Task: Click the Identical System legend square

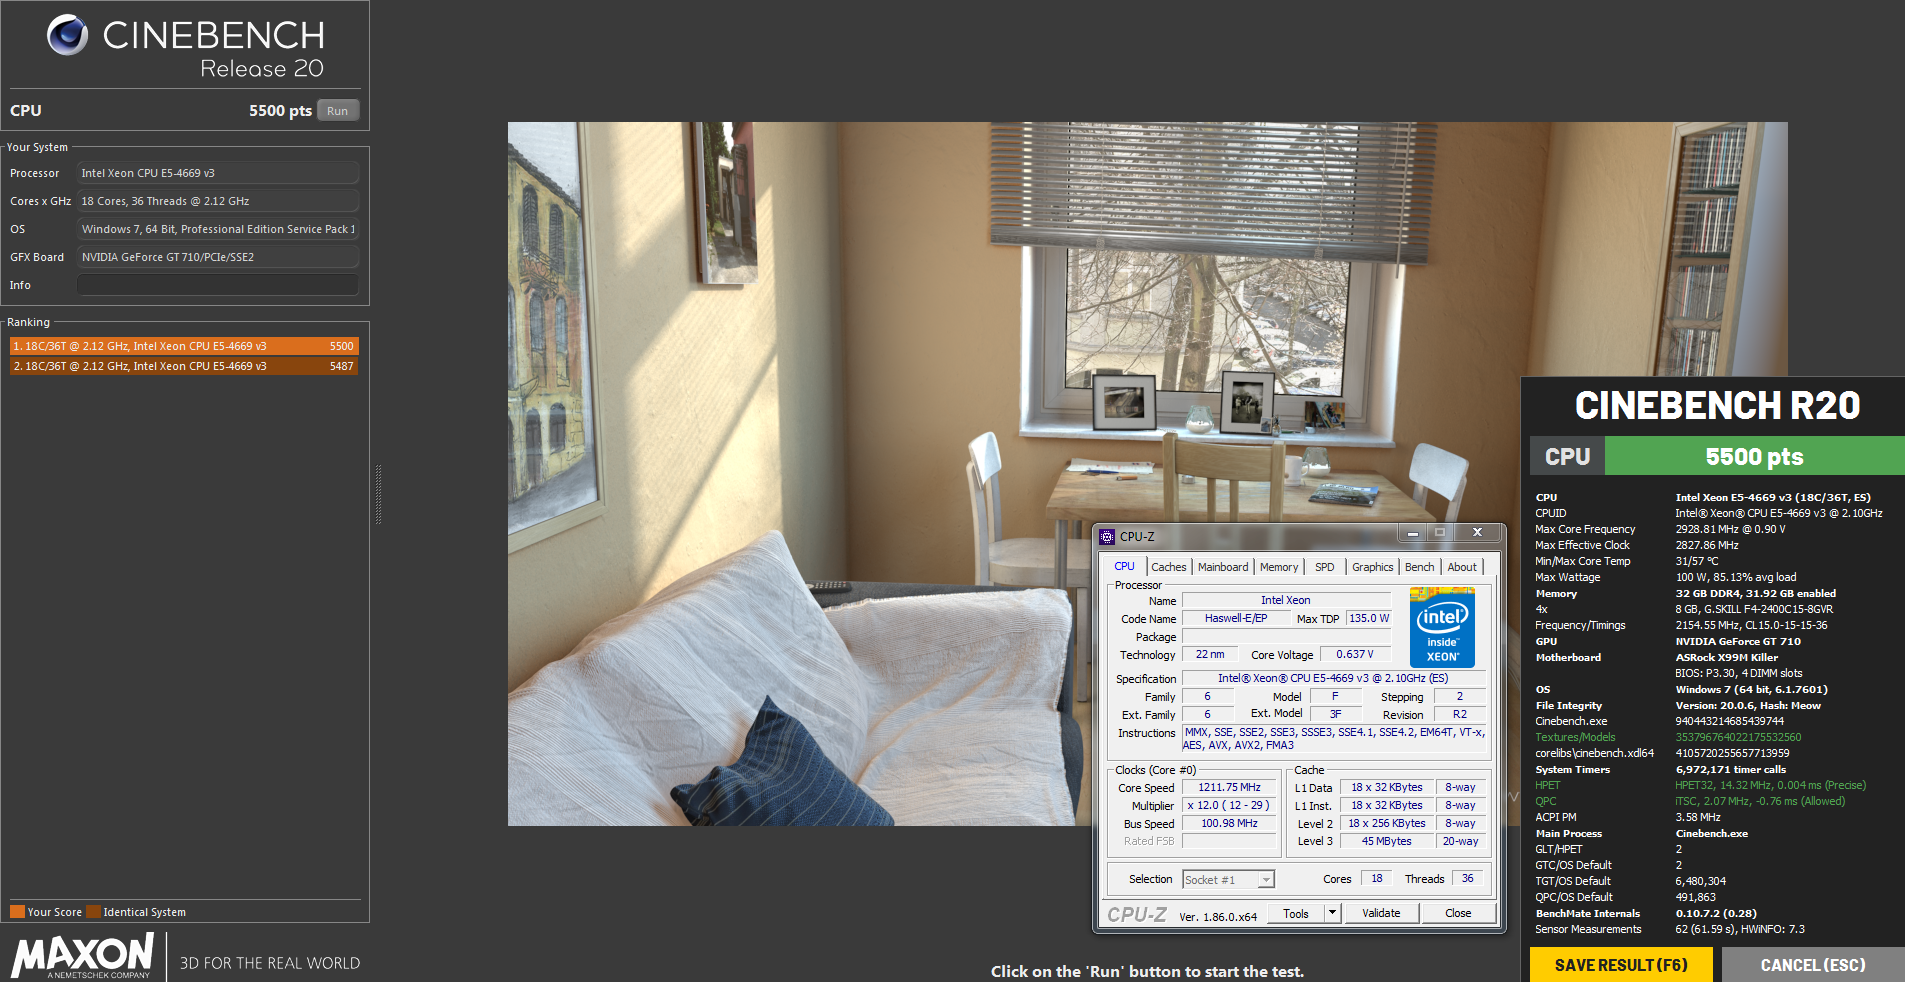Action: 93,912
